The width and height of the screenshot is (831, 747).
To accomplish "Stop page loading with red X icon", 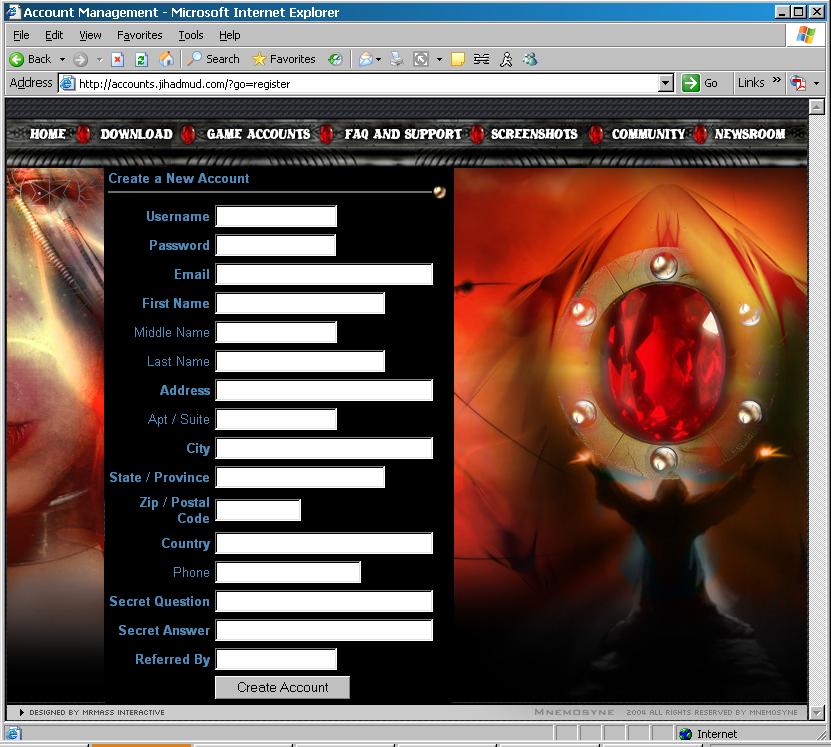I will (118, 59).
